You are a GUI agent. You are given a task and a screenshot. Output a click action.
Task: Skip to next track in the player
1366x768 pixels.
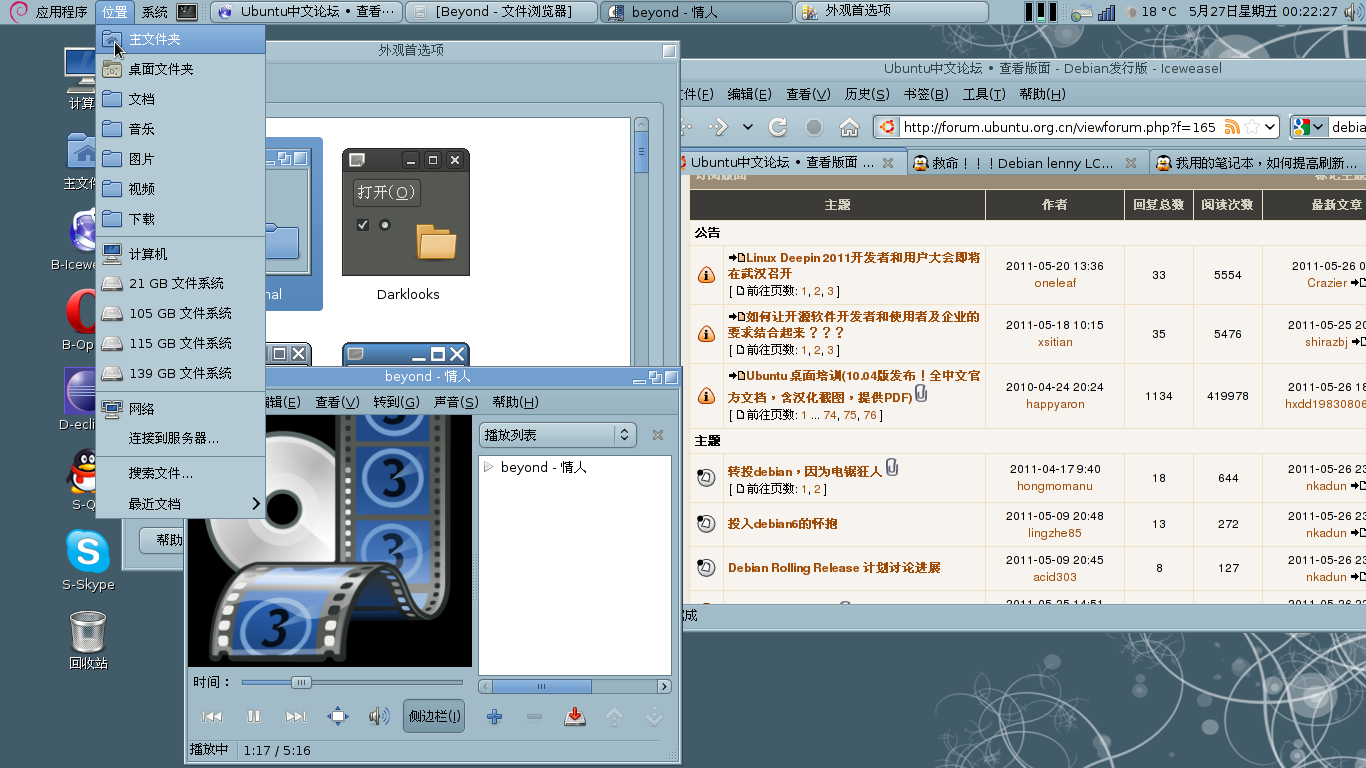(x=296, y=716)
